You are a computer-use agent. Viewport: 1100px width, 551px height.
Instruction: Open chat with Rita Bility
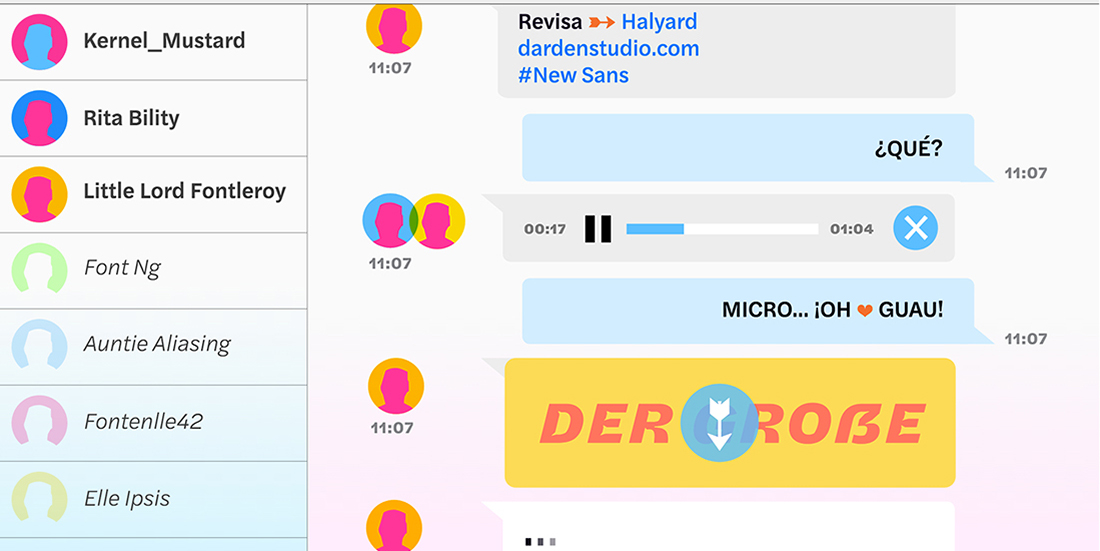(131, 118)
